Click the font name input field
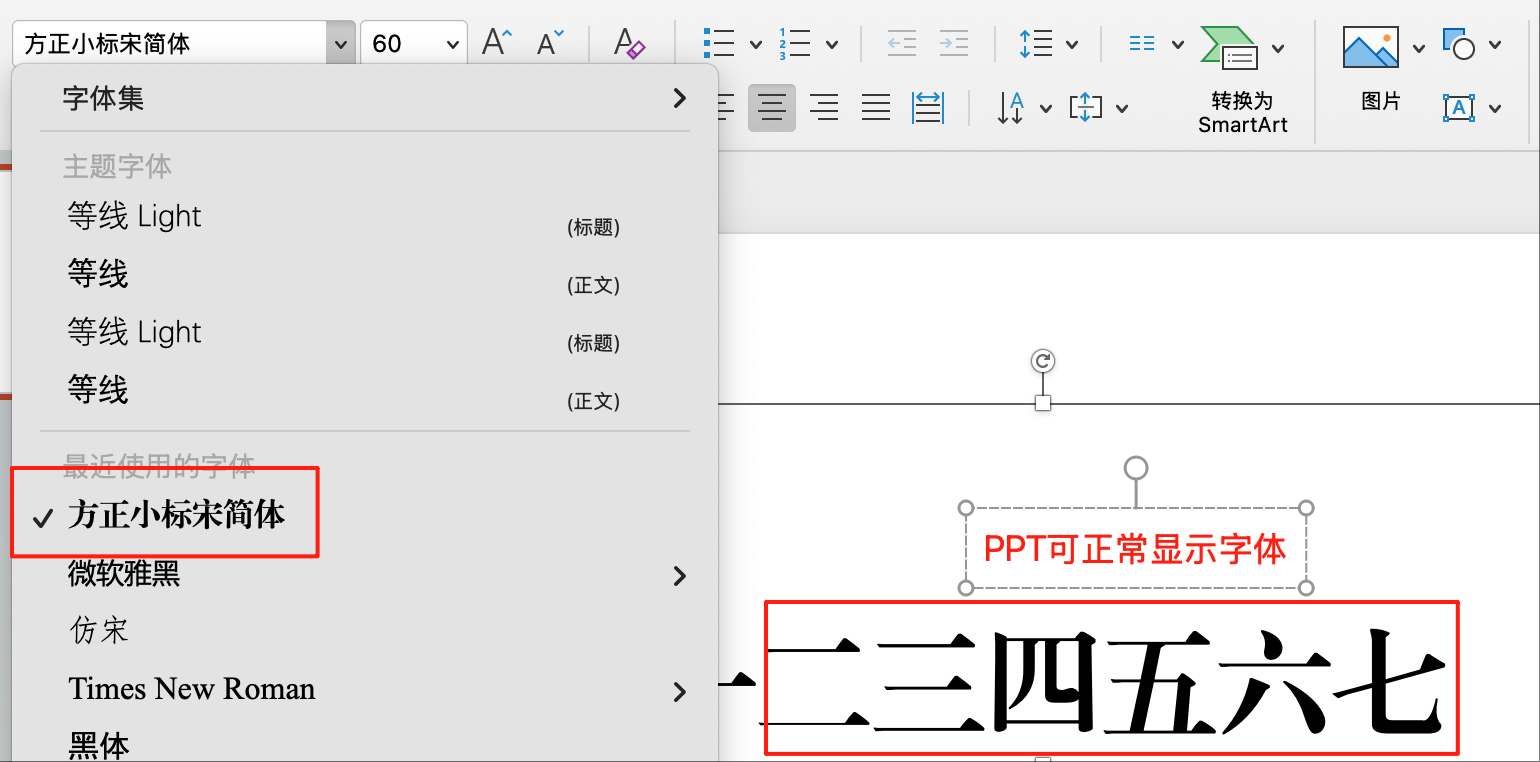The height and width of the screenshot is (762, 1540). click(x=170, y=44)
